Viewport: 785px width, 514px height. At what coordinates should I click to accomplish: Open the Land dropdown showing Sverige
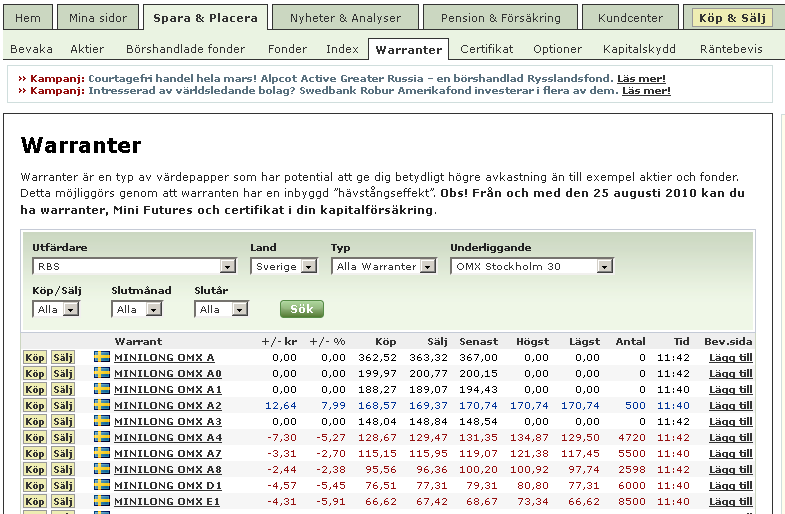(x=283, y=266)
